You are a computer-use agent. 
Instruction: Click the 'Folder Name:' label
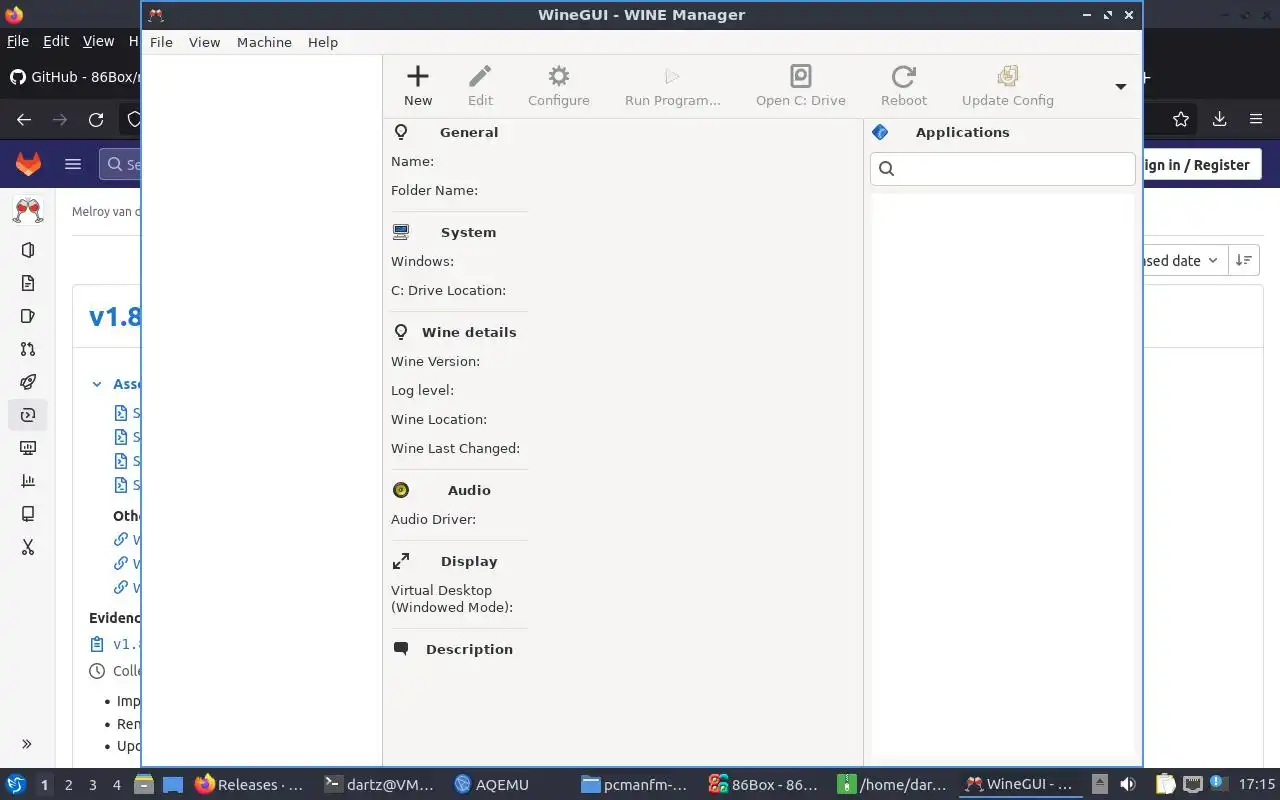pos(434,190)
